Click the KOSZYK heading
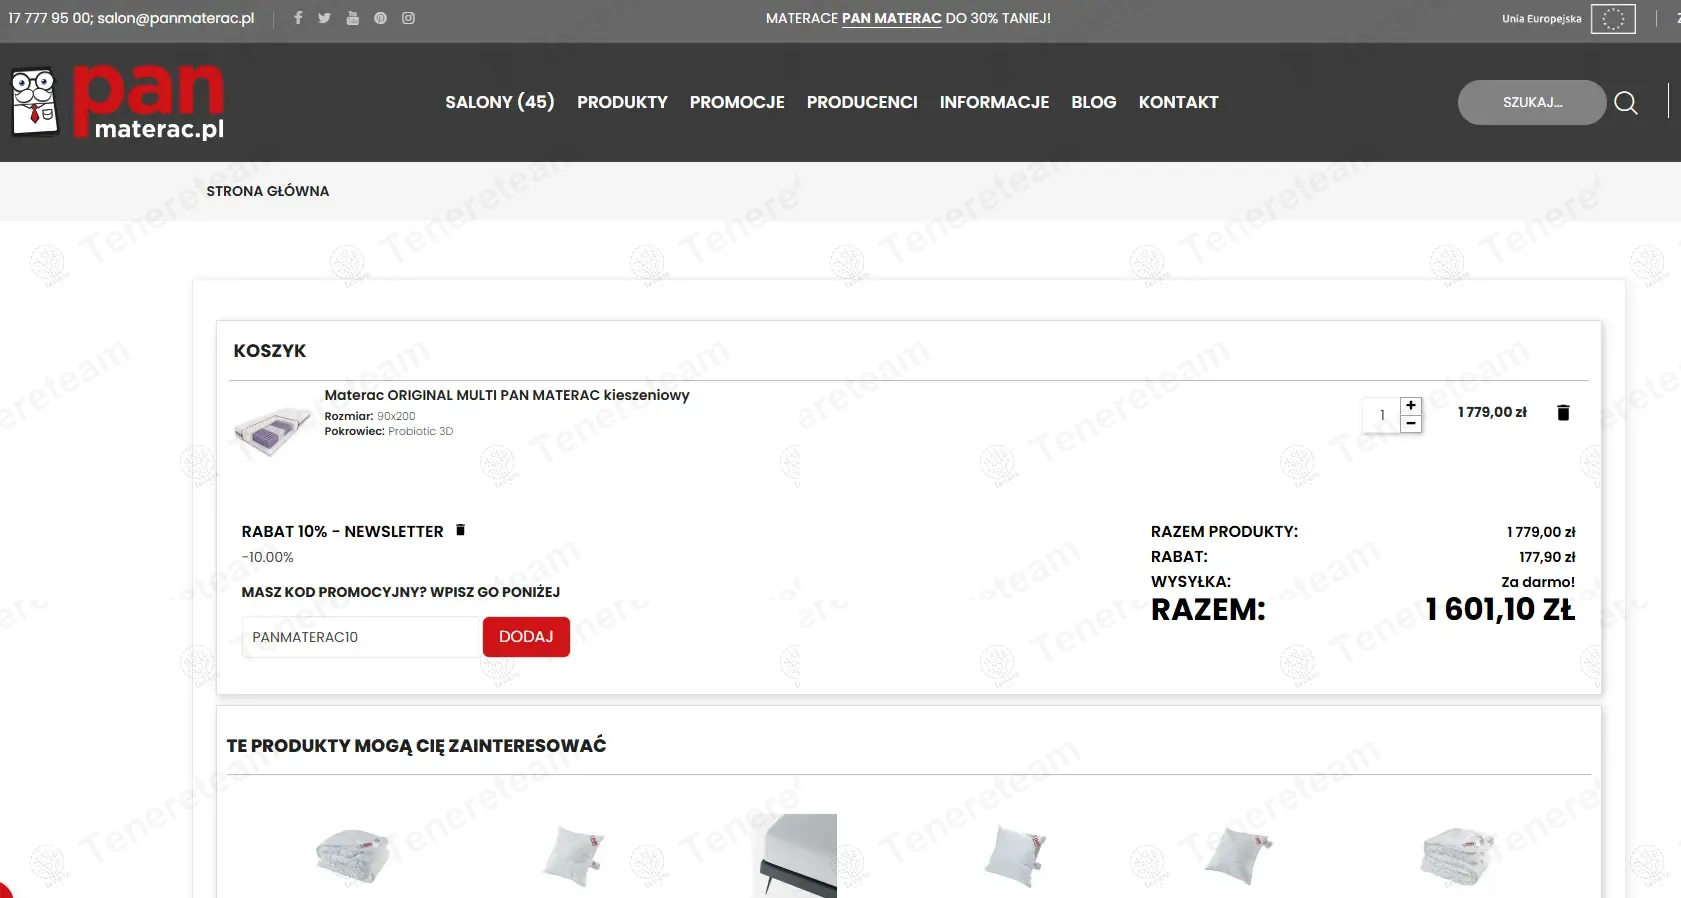The image size is (1681, 898). click(270, 351)
